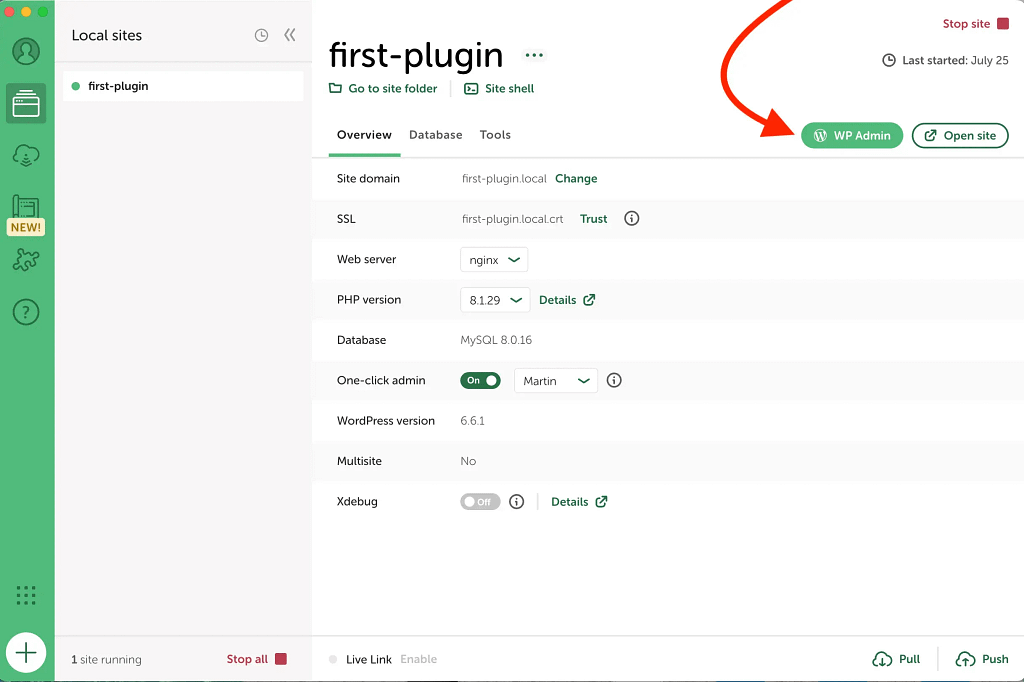This screenshot has height=682, width=1024.
Task: Click the MySQL 8.0.16 value
Action: (x=496, y=340)
